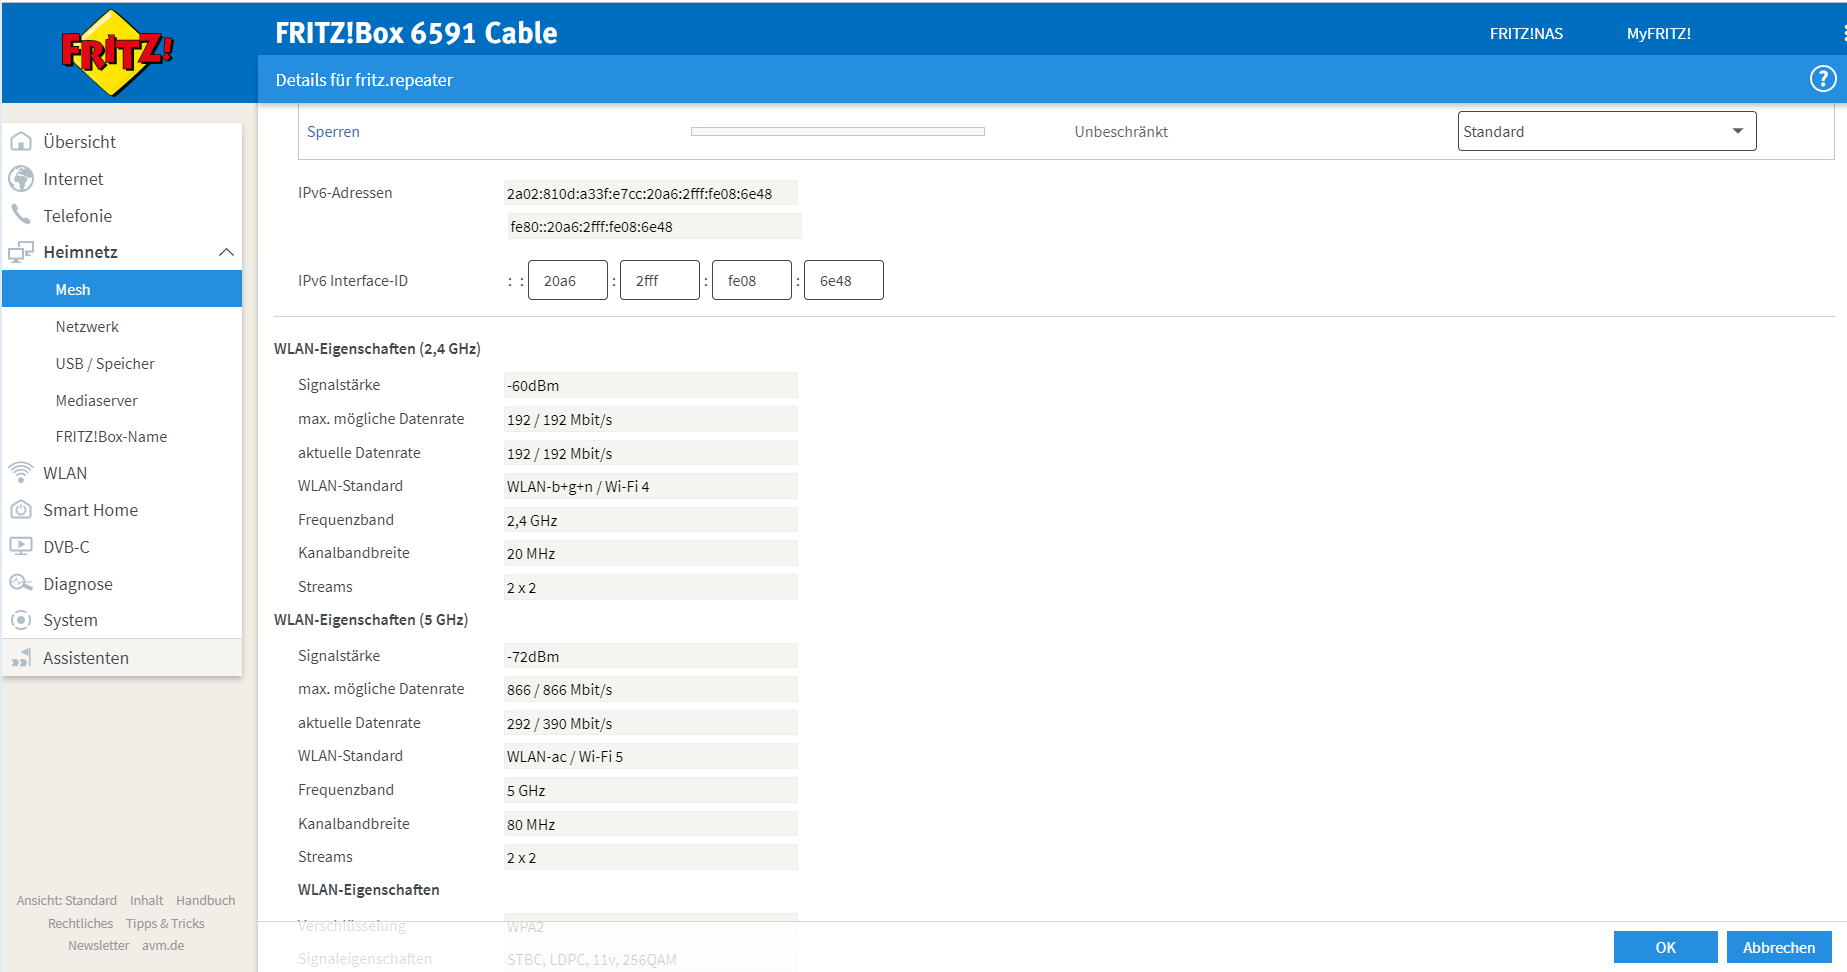
Task: Click 2,4 GHz signal strength -60dBm
Action: pos(651,385)
